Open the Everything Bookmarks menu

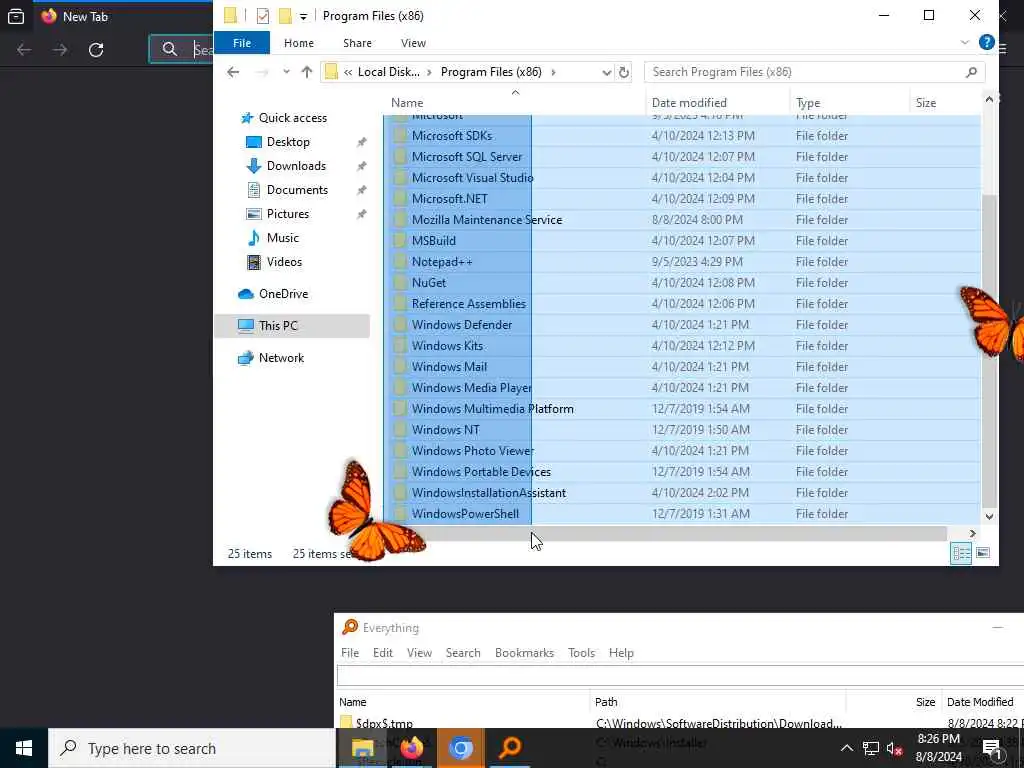(x=524, y=653)
